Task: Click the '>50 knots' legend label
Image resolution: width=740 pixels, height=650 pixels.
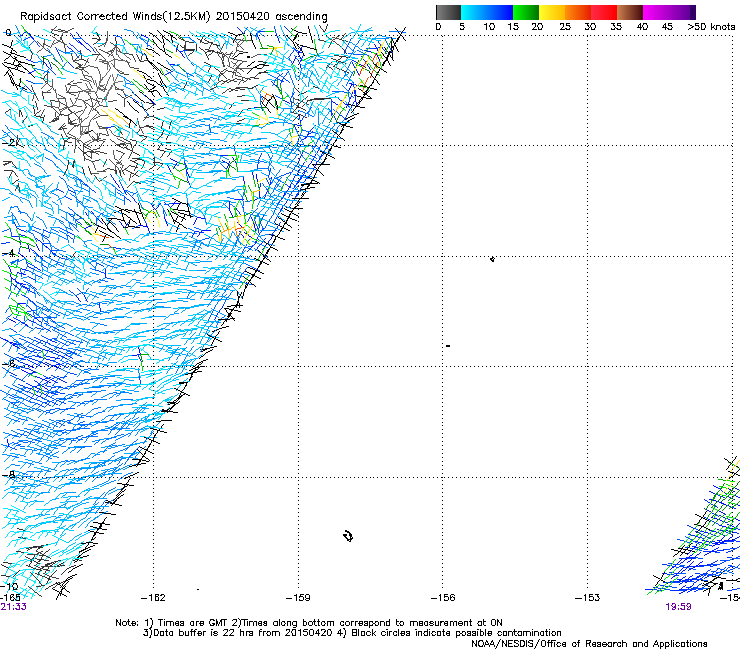Action: click(711, 27)
